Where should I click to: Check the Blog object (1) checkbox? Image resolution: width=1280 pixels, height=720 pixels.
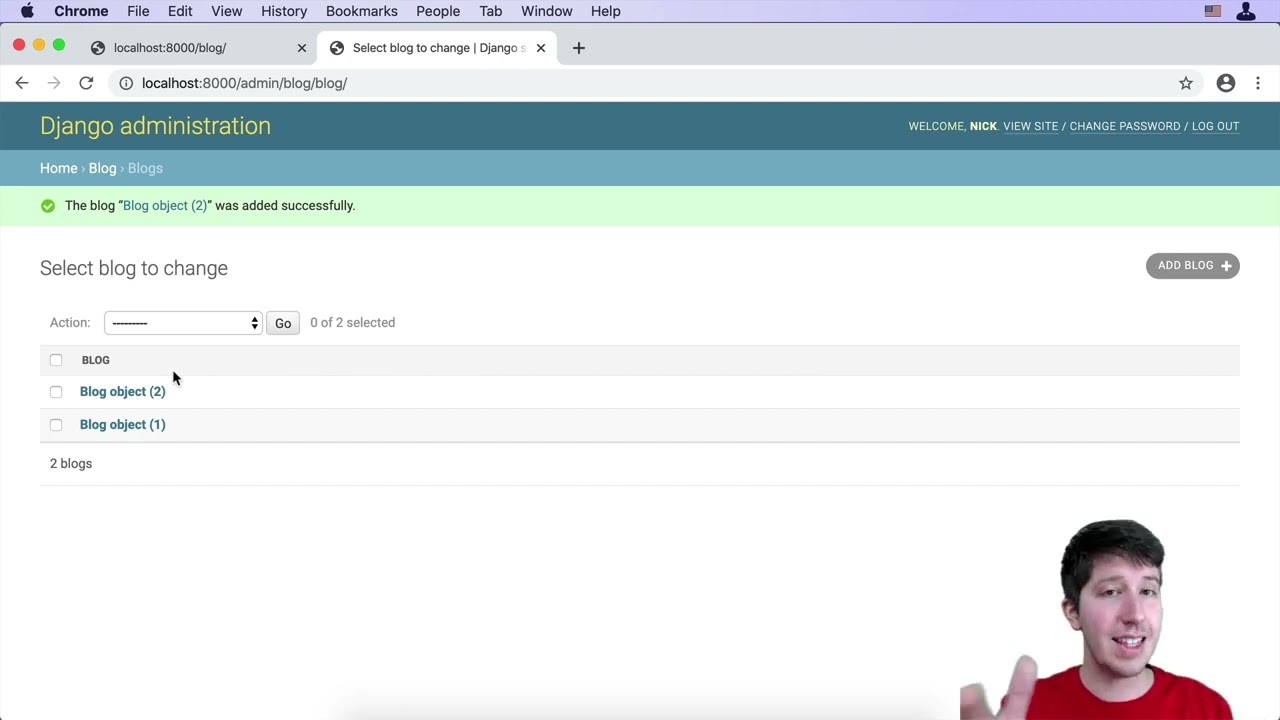click(x=56, y=425)
